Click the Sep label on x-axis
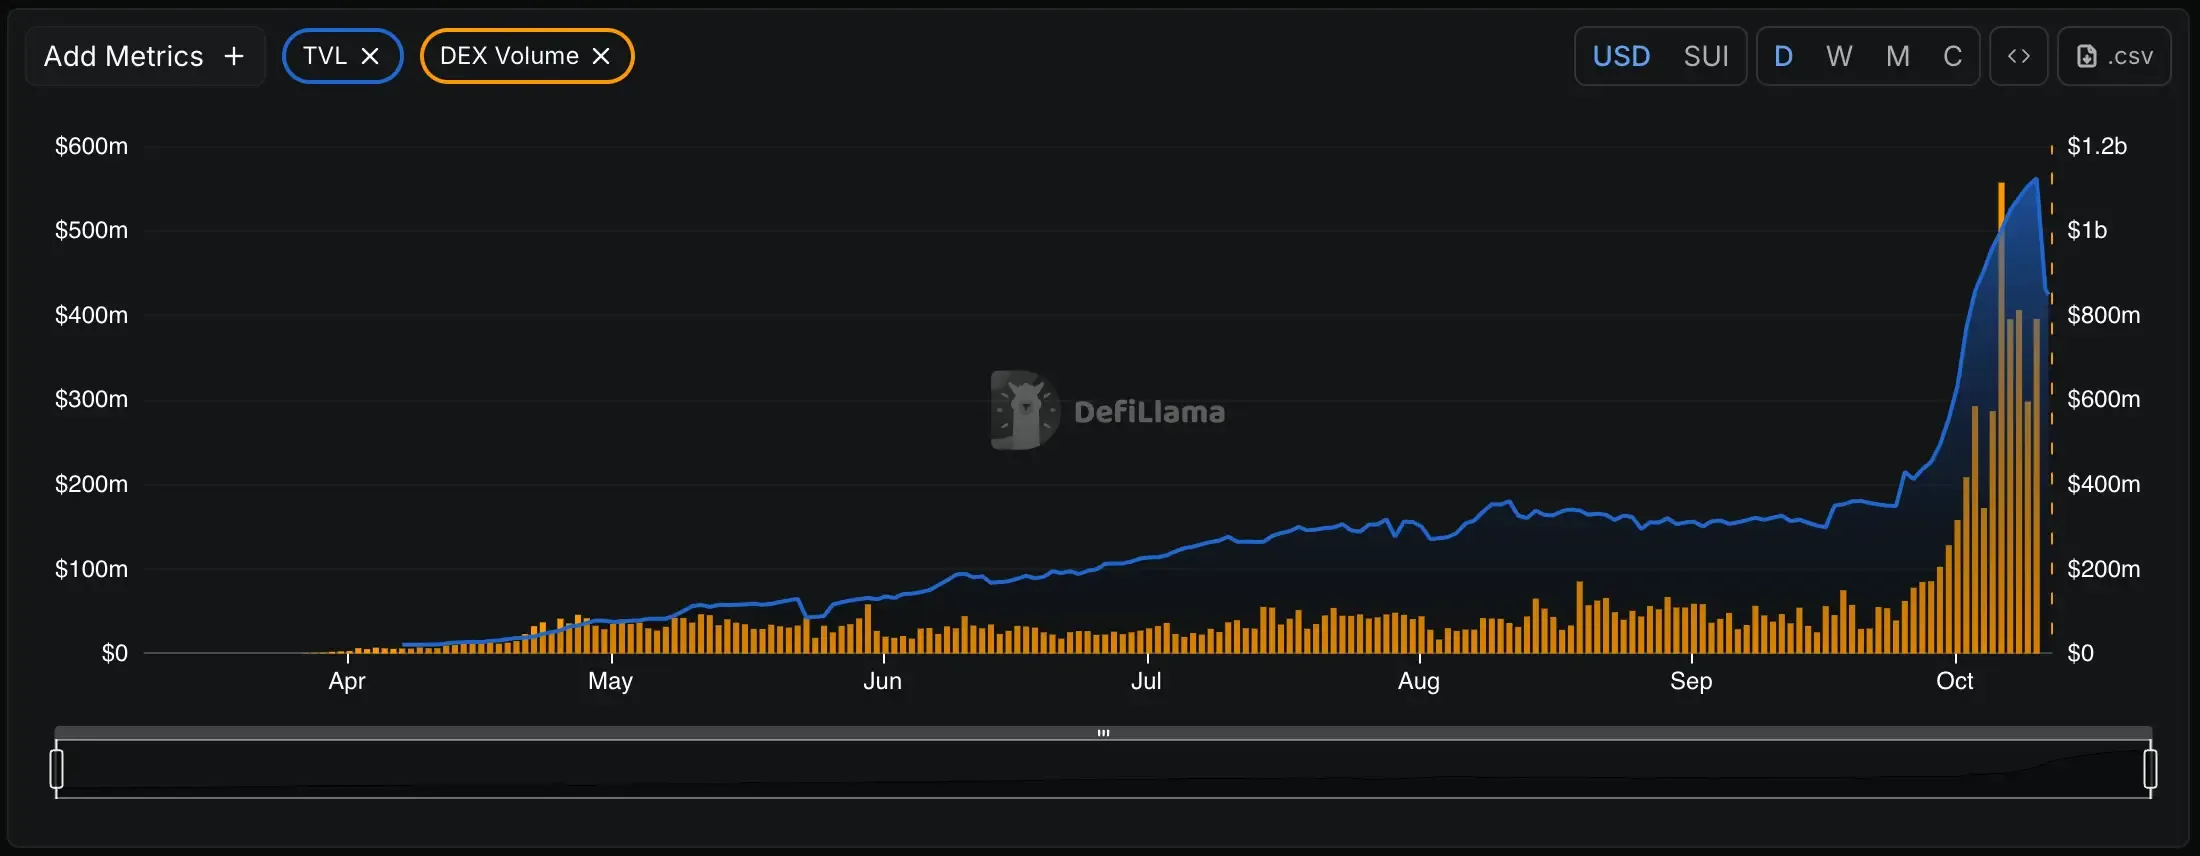The width and height of the screenshot is (2200, 856). coord(1691,681)
